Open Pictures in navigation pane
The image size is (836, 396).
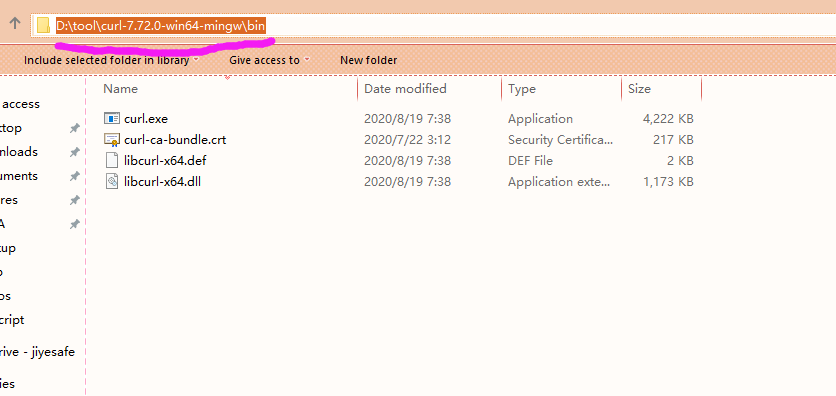click(x=9, y=200)
